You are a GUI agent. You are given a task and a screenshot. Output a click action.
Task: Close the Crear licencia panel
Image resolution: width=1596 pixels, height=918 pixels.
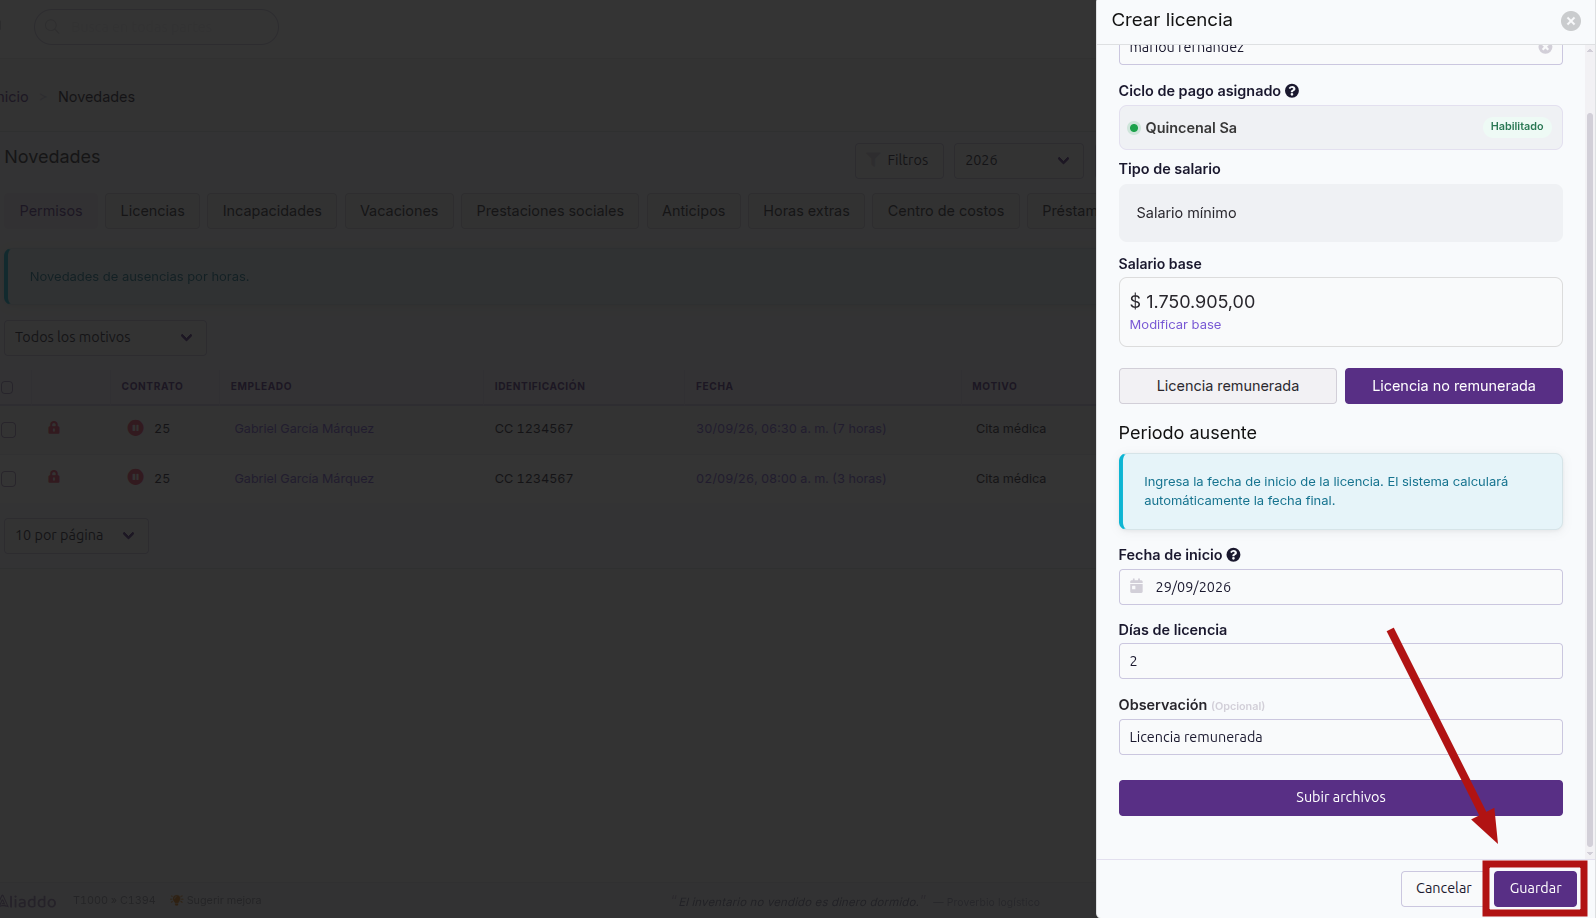point(1571,20)
